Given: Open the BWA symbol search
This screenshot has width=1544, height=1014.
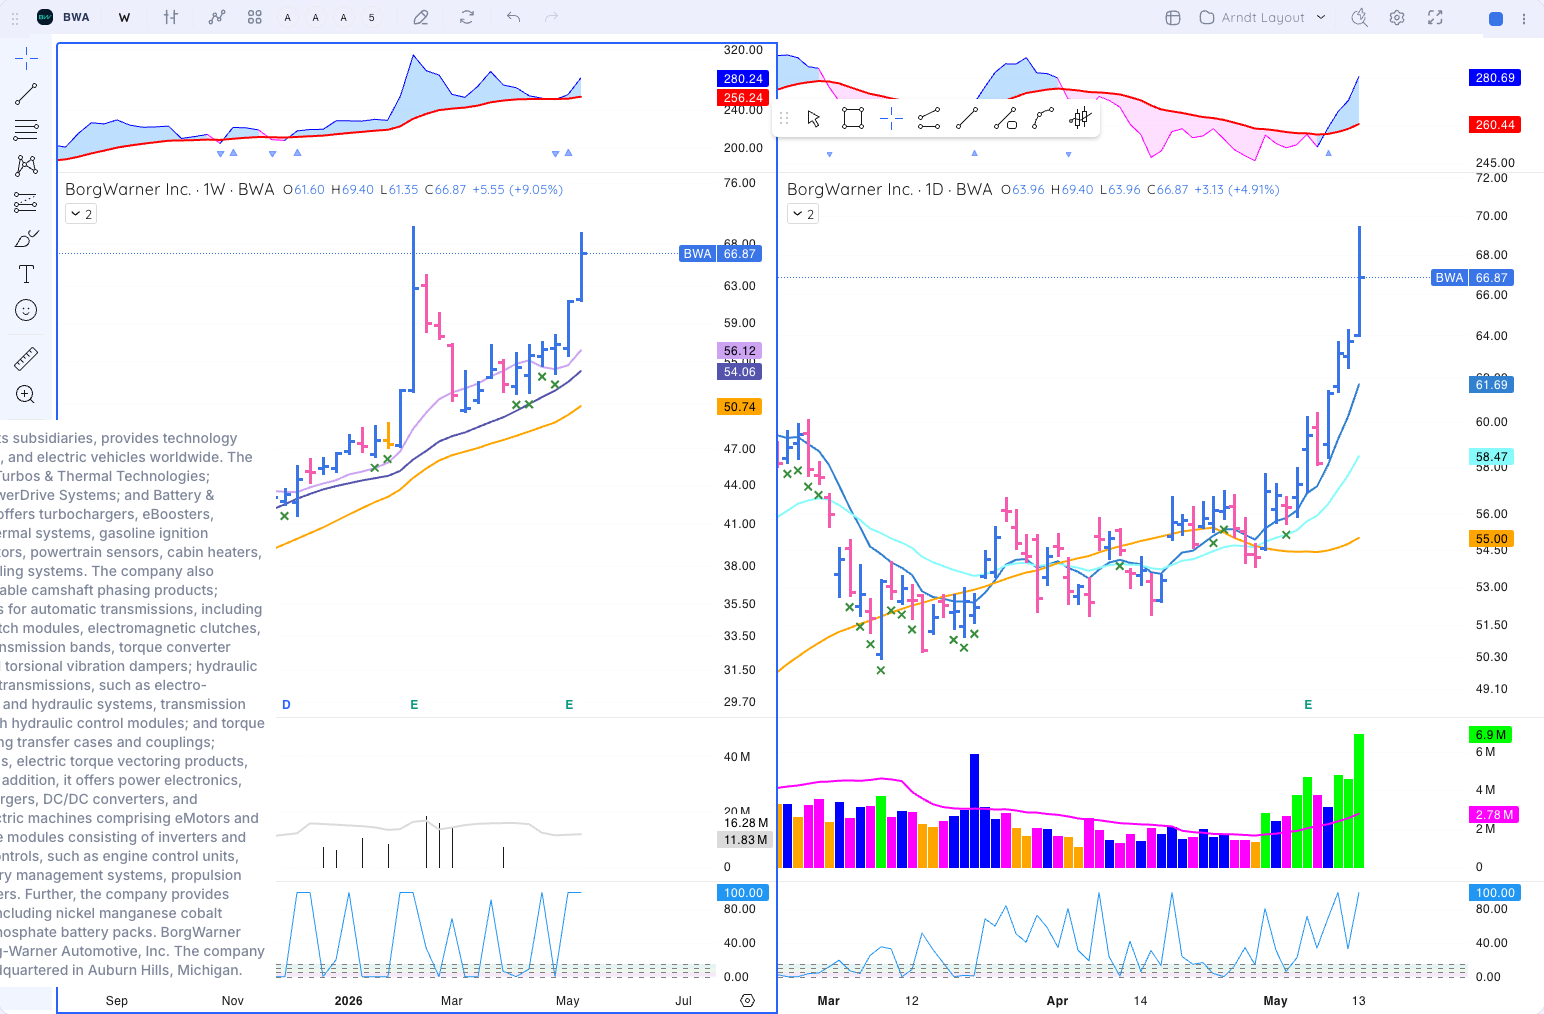Looking at the screenshot, I should point(64,17).
